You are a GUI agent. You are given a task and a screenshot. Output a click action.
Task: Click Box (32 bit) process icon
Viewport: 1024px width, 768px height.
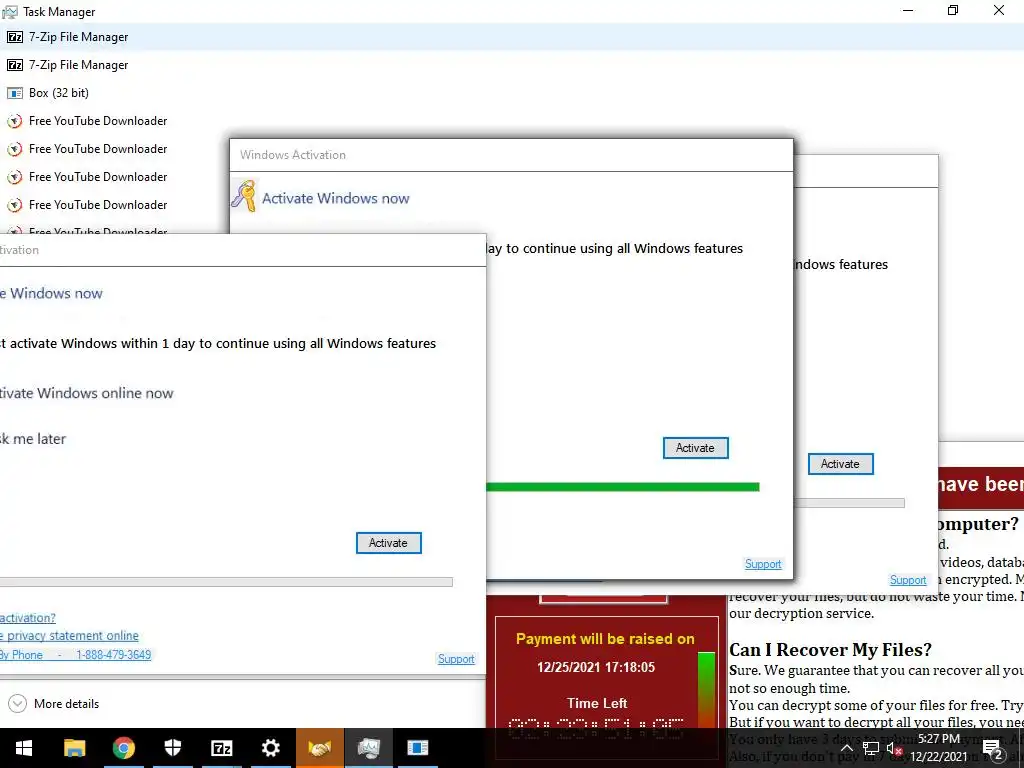(14, 93)
